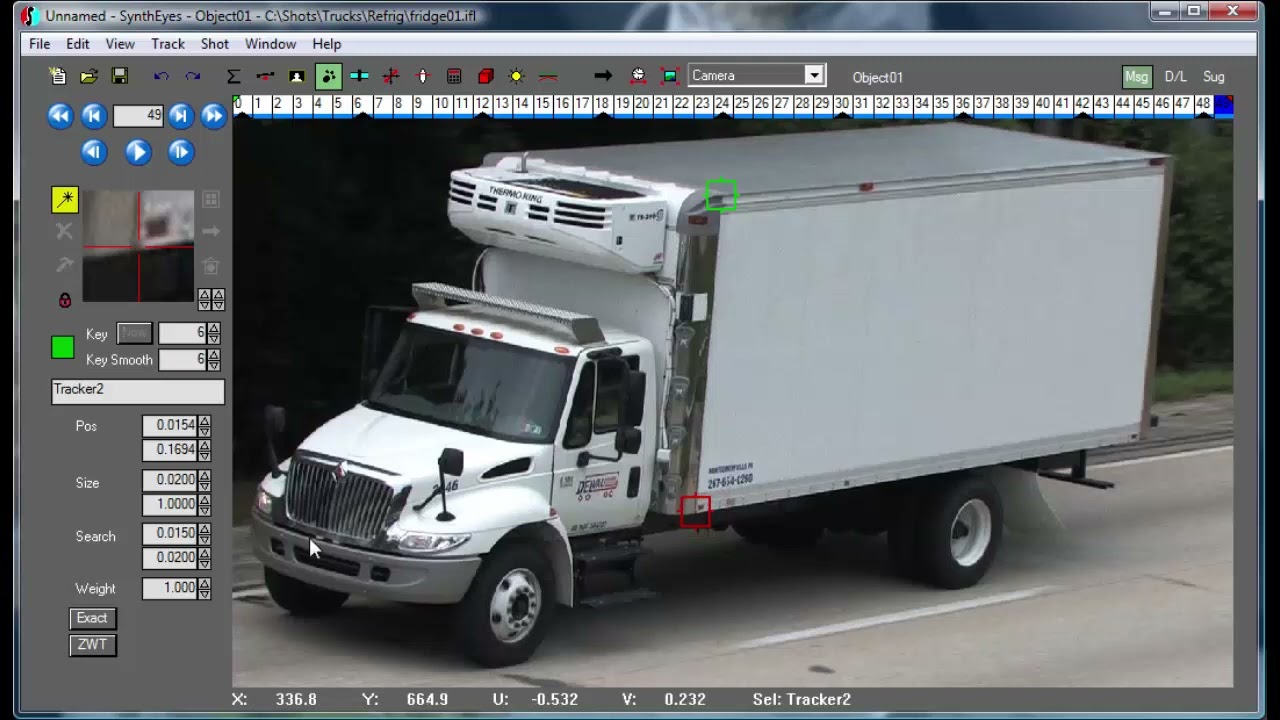
Task: Open the green tracker color swatch
Action: click(63, 347)
